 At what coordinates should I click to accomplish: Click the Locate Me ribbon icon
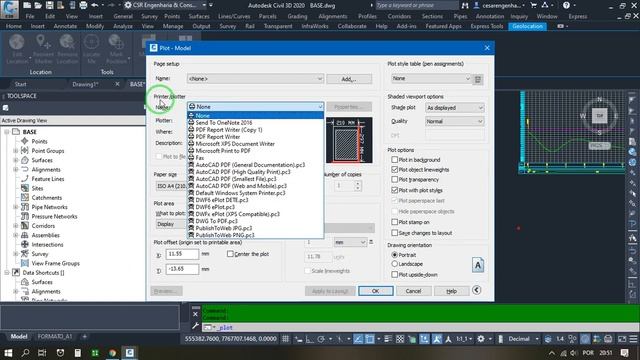pyautogui.click(x=91, y=49)
